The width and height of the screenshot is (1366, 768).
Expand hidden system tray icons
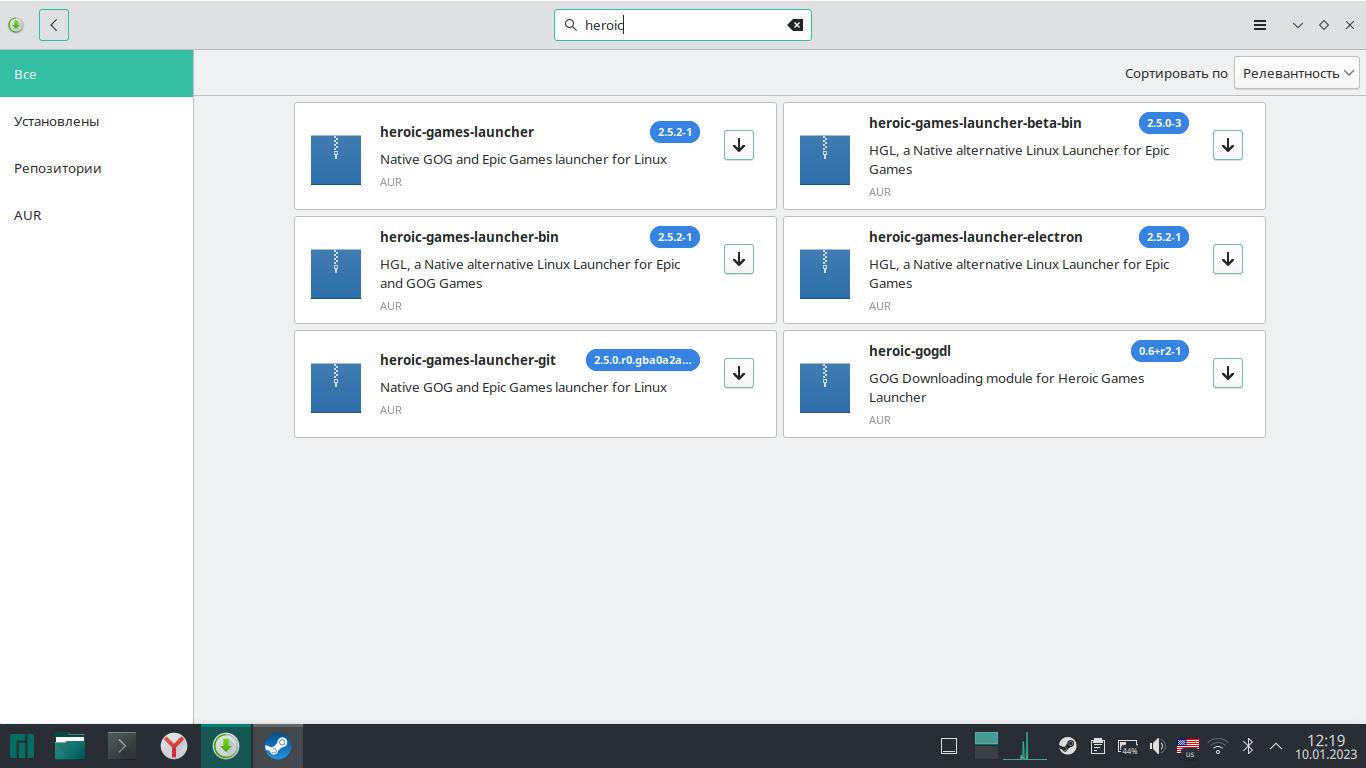pyautogui.click(x=1276, y=746)
